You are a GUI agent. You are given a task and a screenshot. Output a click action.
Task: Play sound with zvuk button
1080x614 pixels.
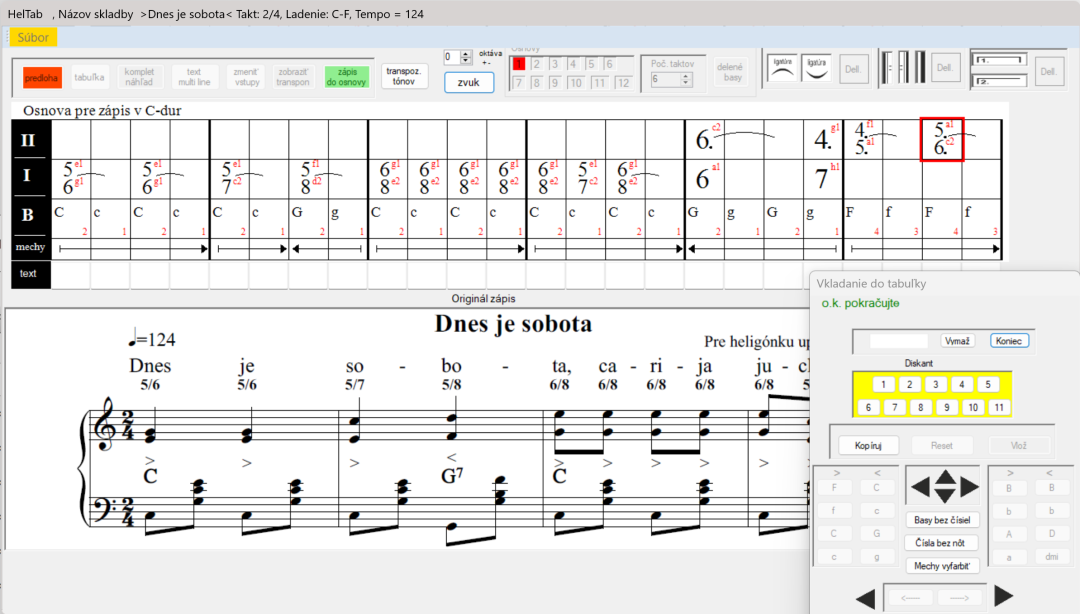(468, 82)
